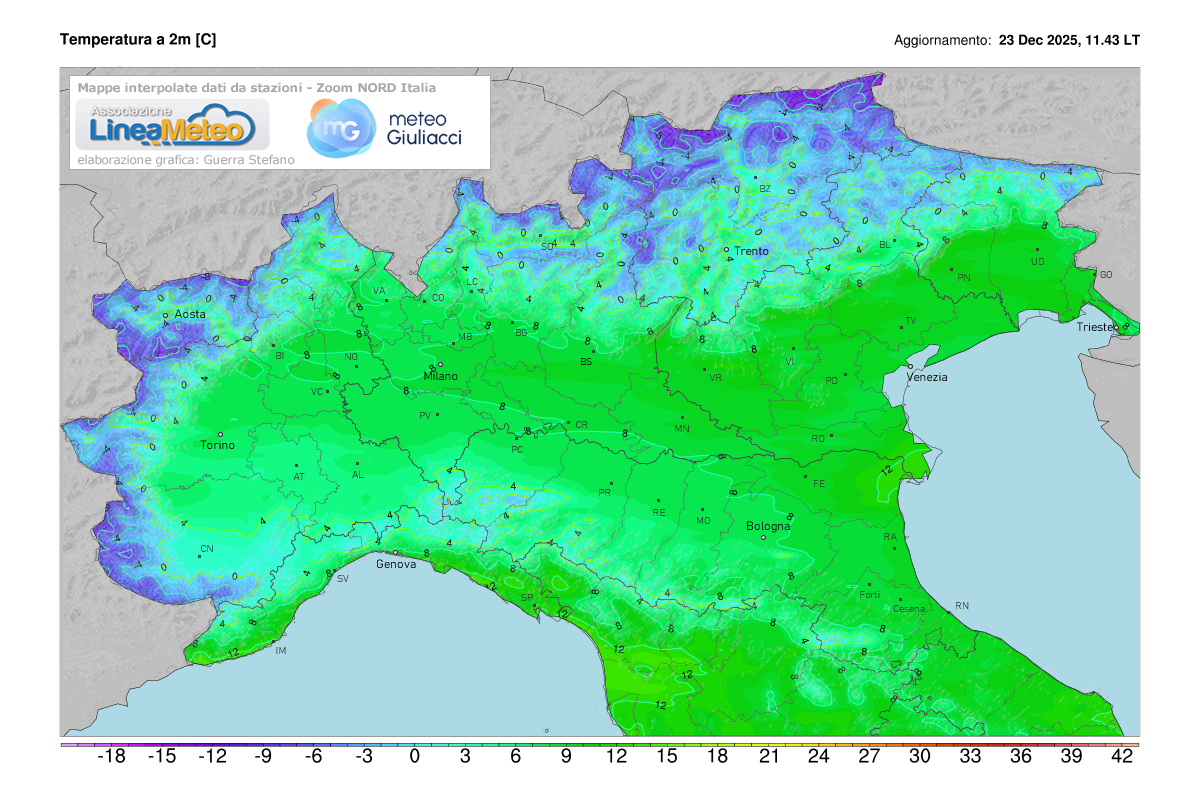This screenshot has height=790, width=1200.
Task: Select the Bologna city marker
Action: 764,537
